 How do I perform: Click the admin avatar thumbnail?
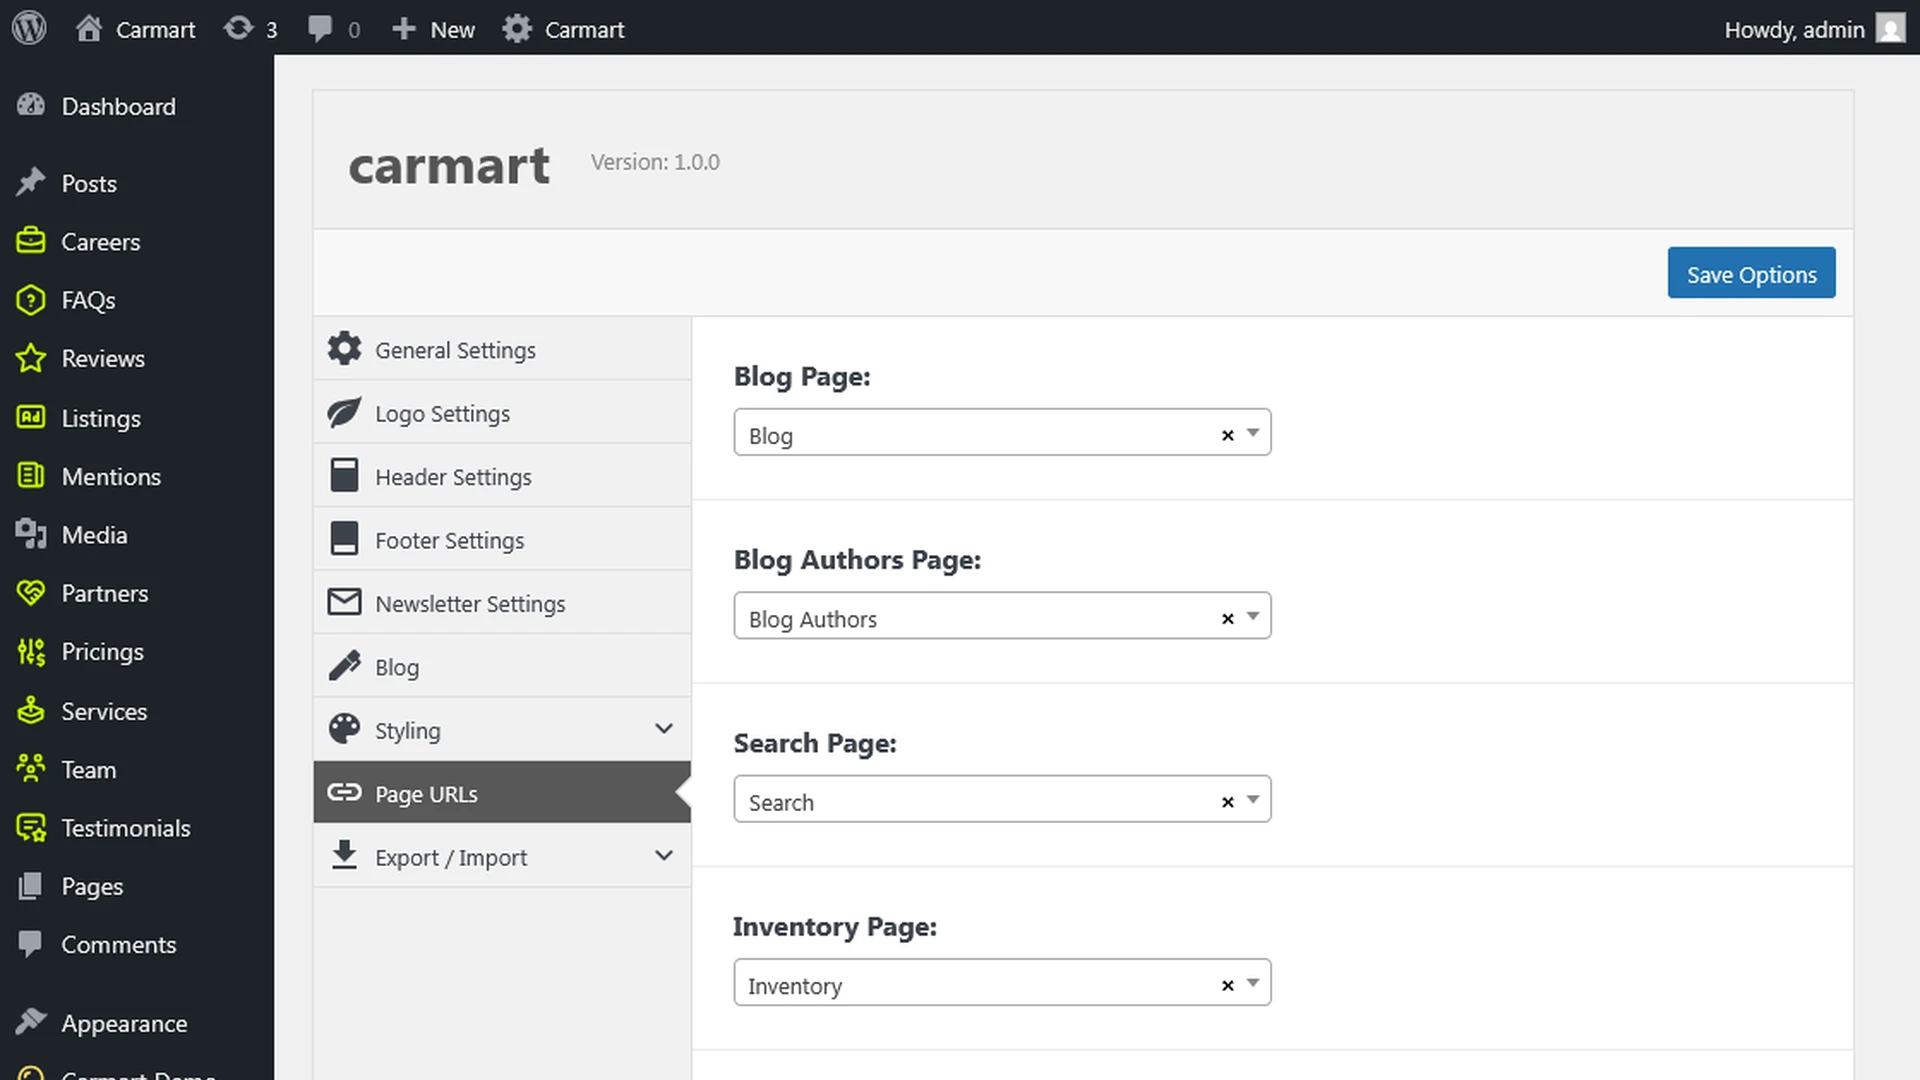[x=1890, y=29]
